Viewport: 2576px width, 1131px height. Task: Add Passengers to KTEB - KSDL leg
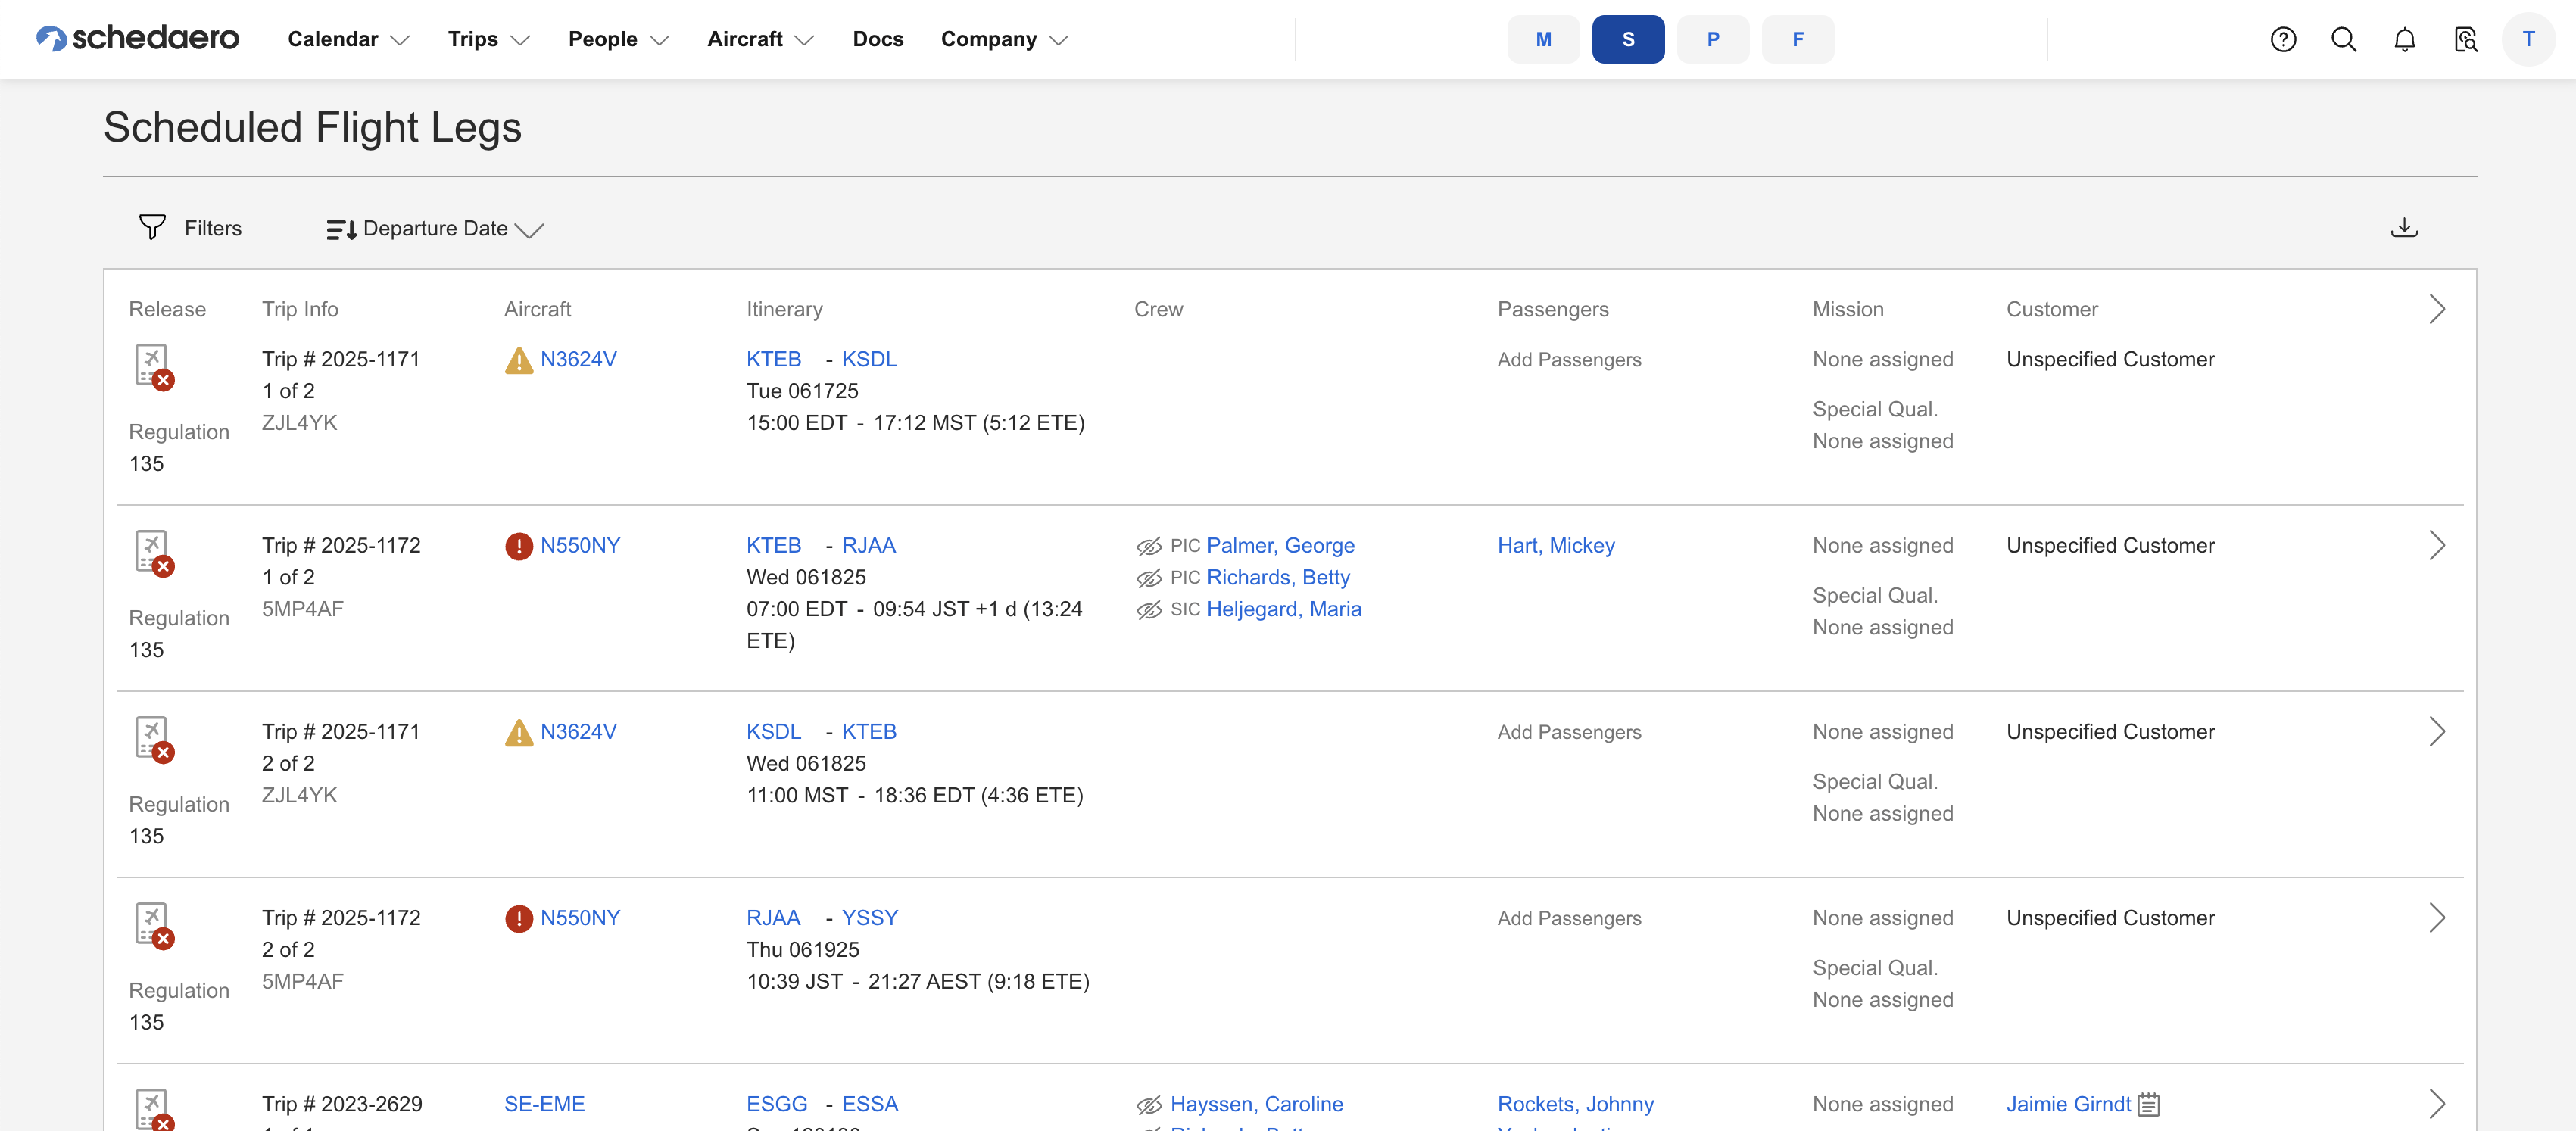click(1569, 359)
